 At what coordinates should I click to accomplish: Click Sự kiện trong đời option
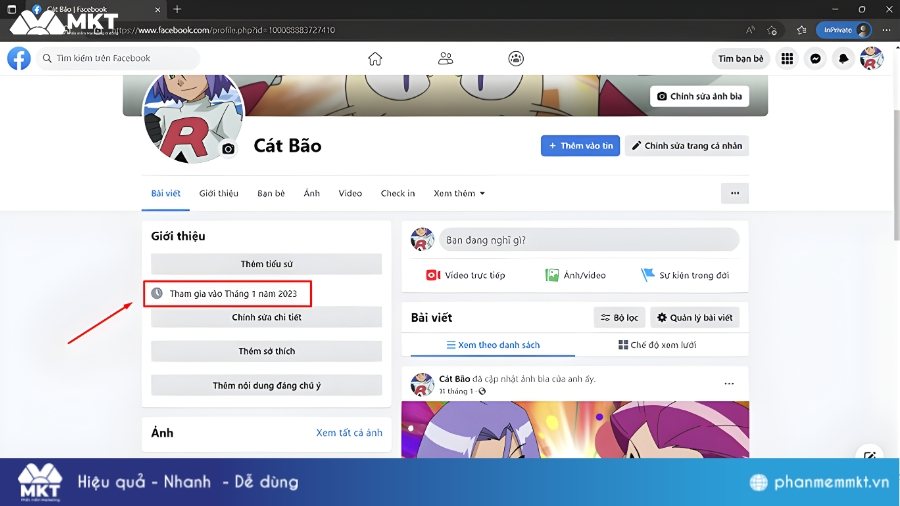685,275
